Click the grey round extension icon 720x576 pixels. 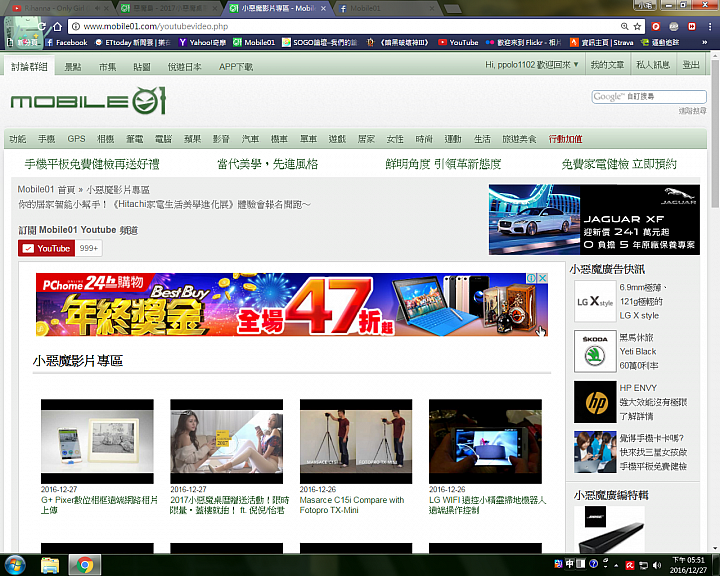674,27
